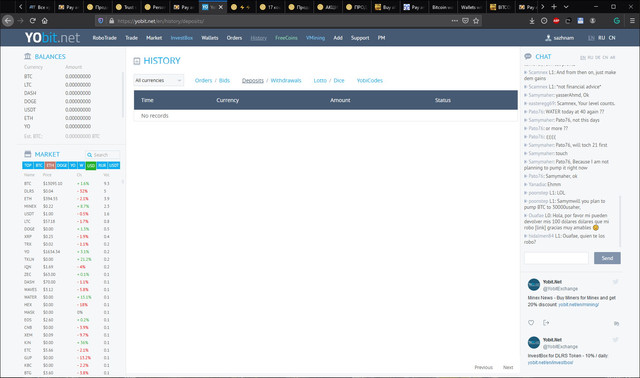This screenshot has height=378, width=640.
Task: Go back with the browser back arrow
Action: click(8, 21)
